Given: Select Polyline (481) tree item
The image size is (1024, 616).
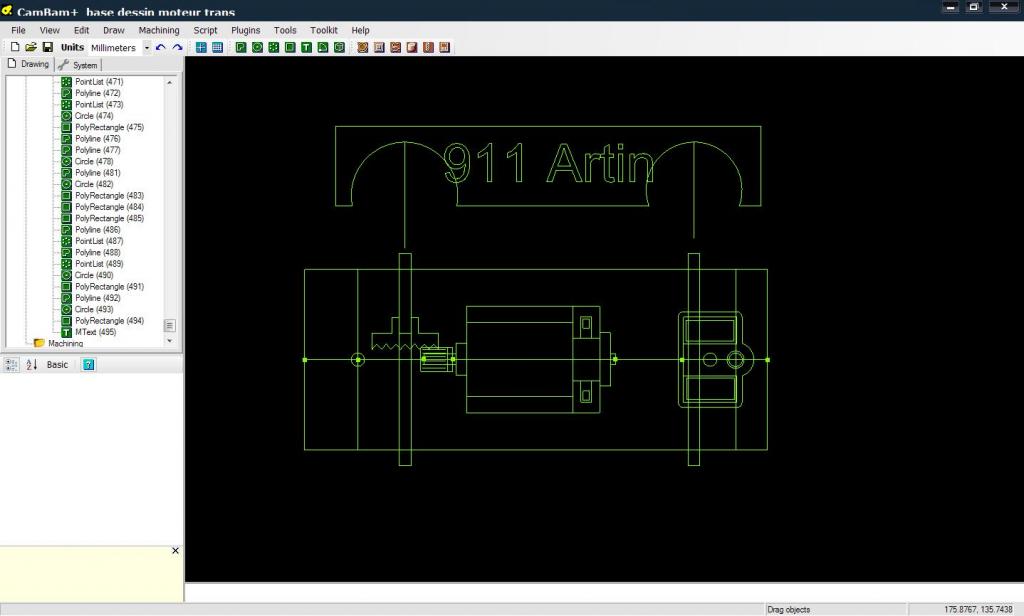Looking at the screenshot, I should (97, 172).
